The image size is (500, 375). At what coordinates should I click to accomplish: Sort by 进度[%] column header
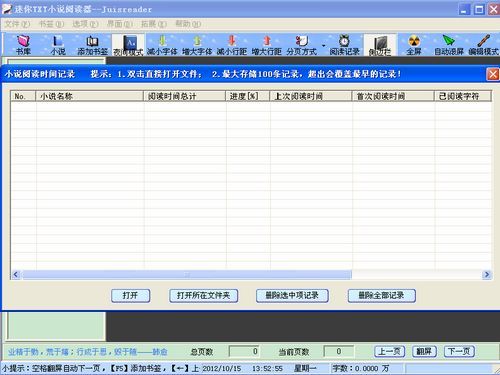(247, 96)
